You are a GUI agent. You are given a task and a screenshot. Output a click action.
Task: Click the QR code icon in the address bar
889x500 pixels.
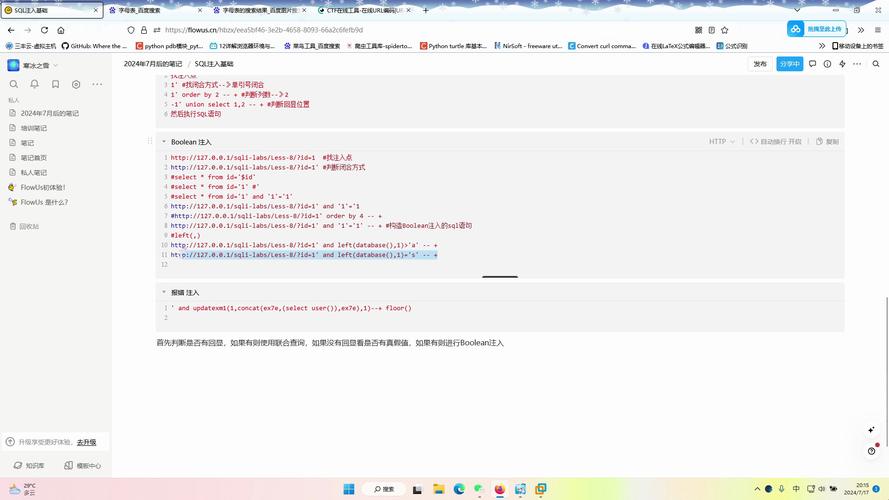tap(698, 30)
